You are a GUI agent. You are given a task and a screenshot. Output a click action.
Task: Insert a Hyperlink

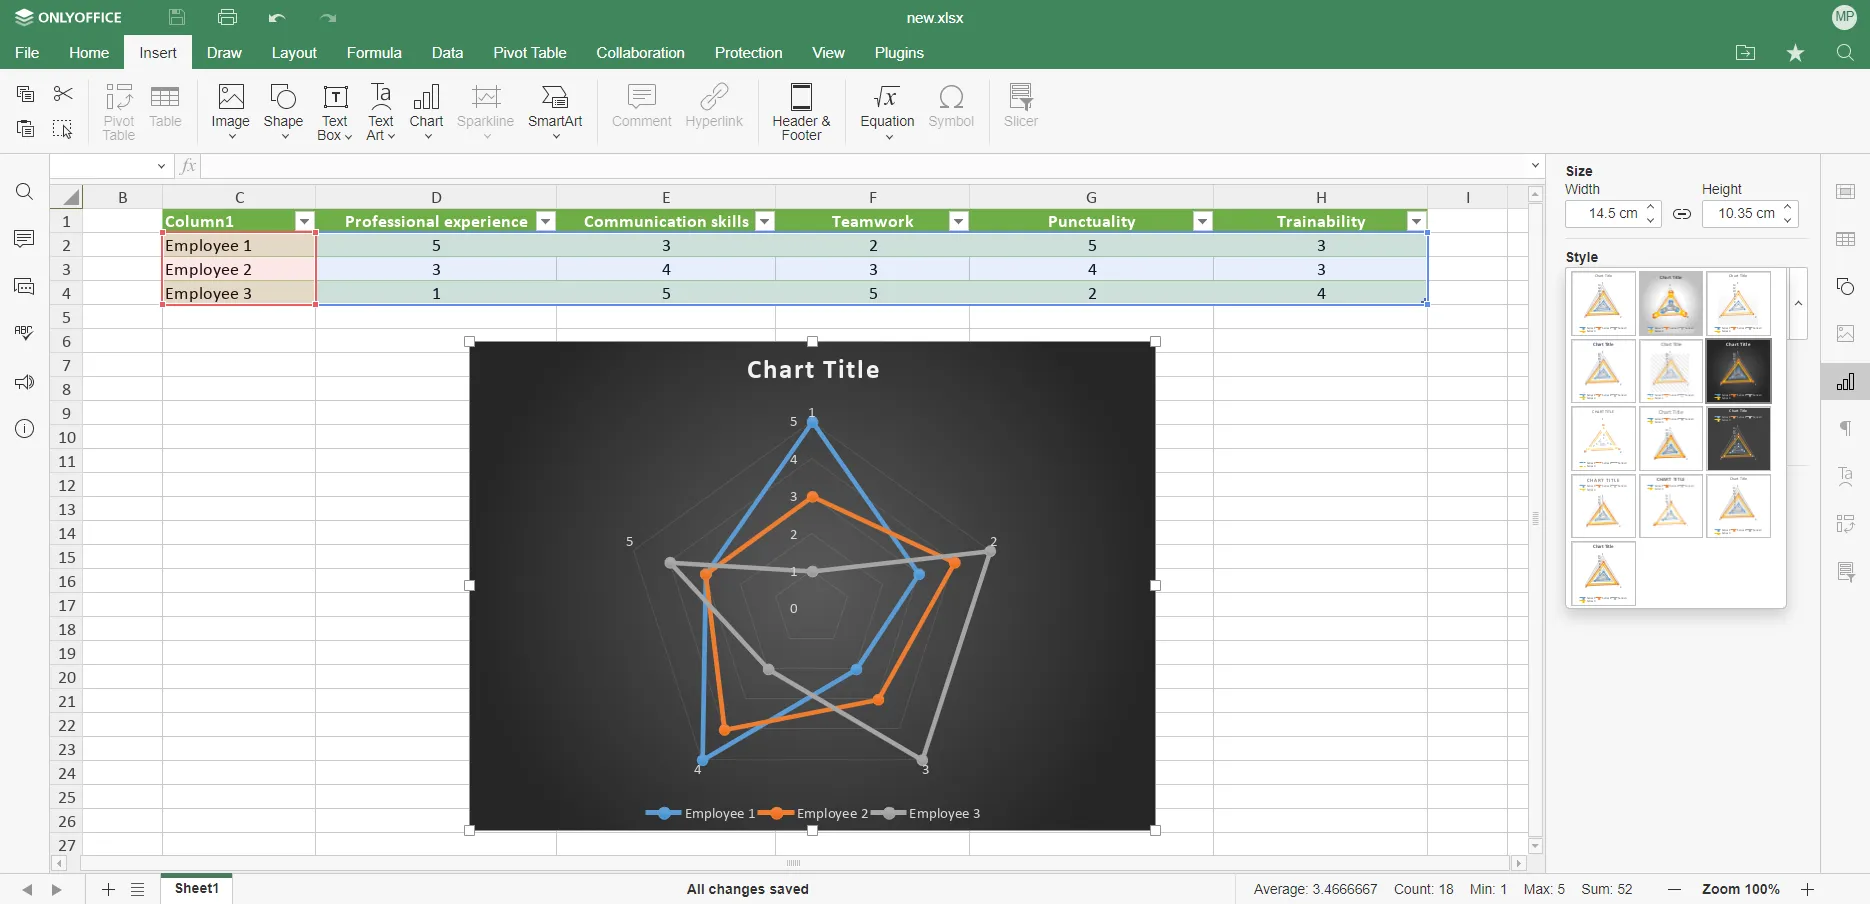pos(714,105)
